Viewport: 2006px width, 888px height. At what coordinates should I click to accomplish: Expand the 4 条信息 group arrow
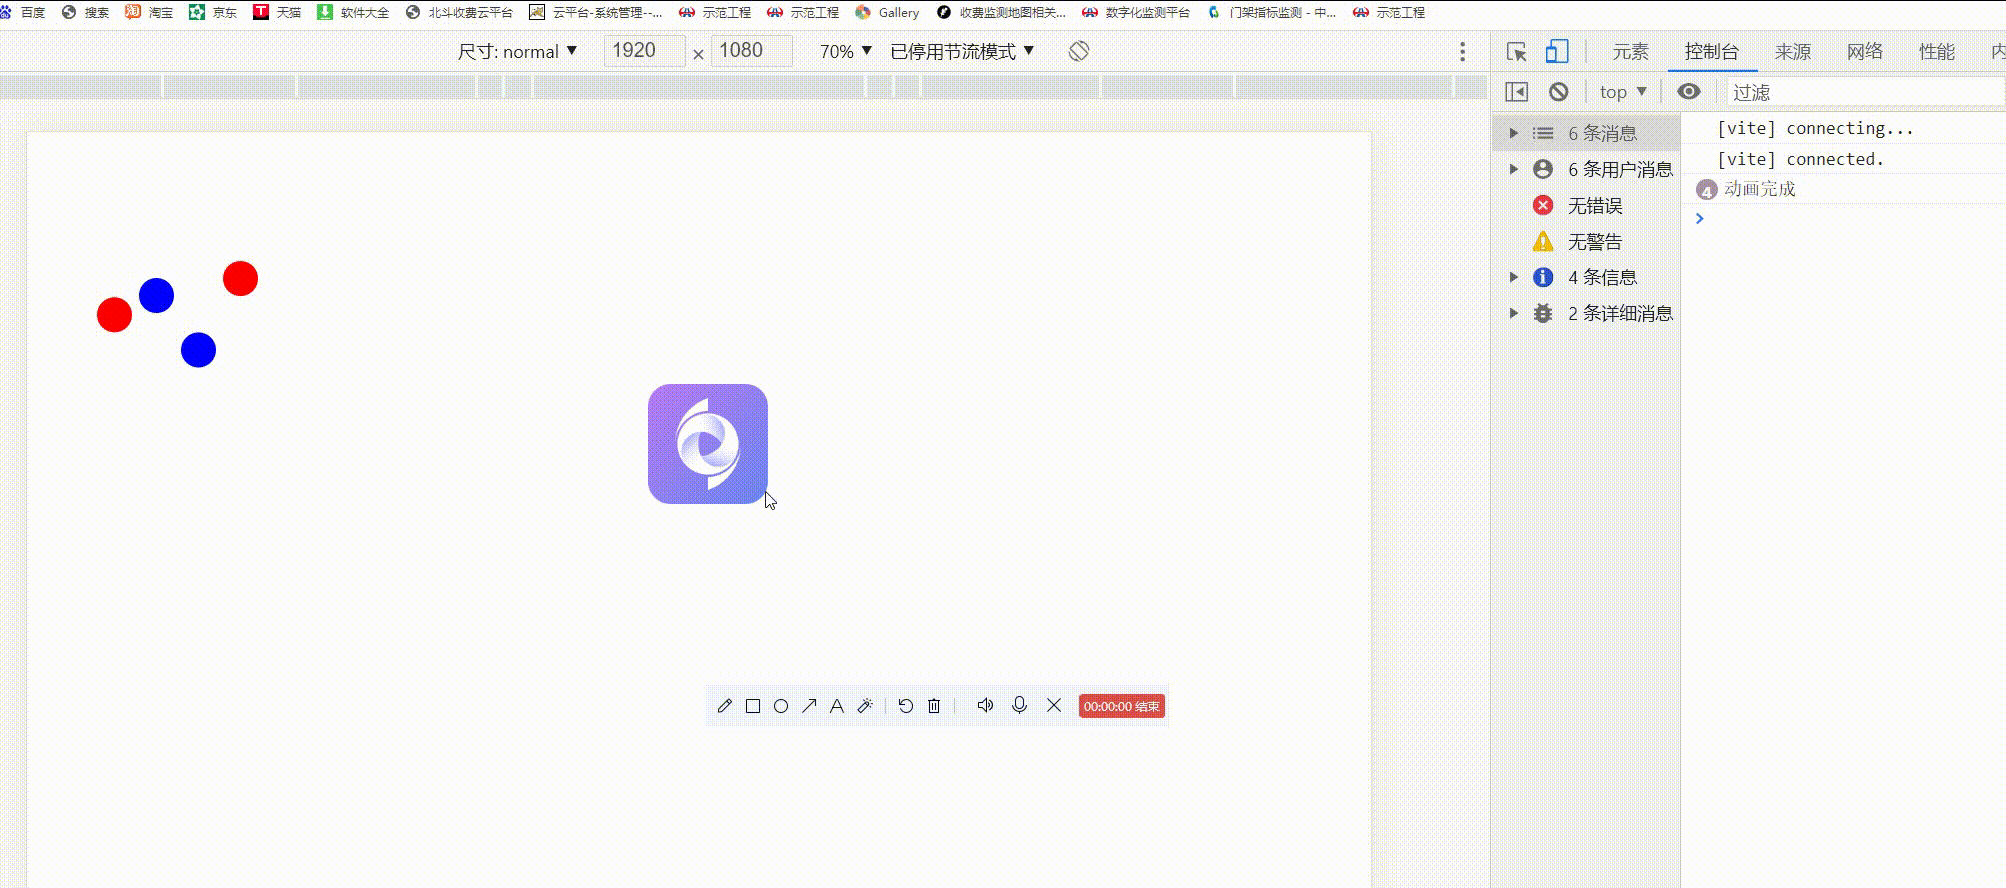[x=1513, y=277]
